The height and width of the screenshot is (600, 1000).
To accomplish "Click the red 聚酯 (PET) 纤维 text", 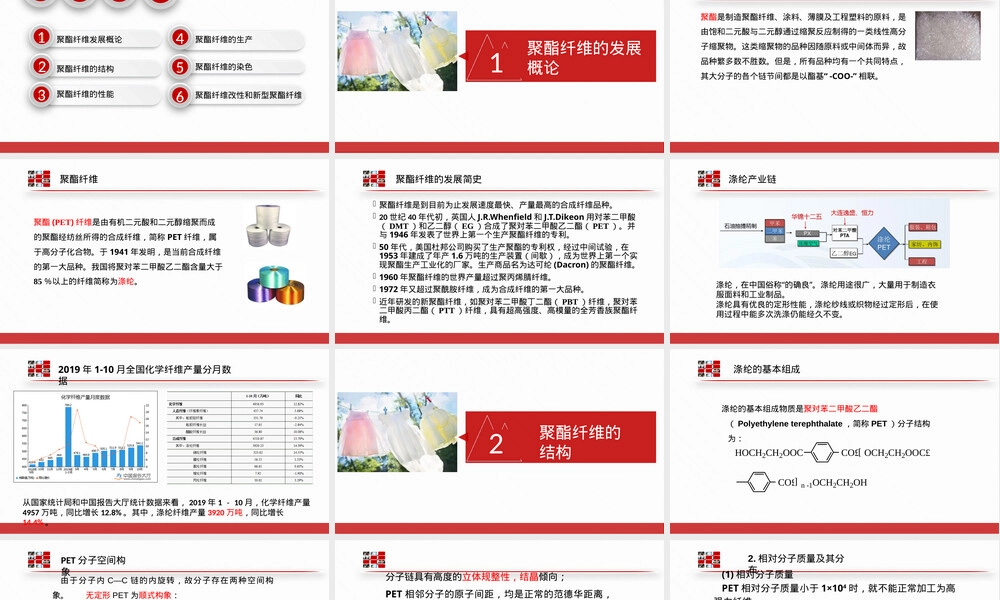I will [62, 222].
